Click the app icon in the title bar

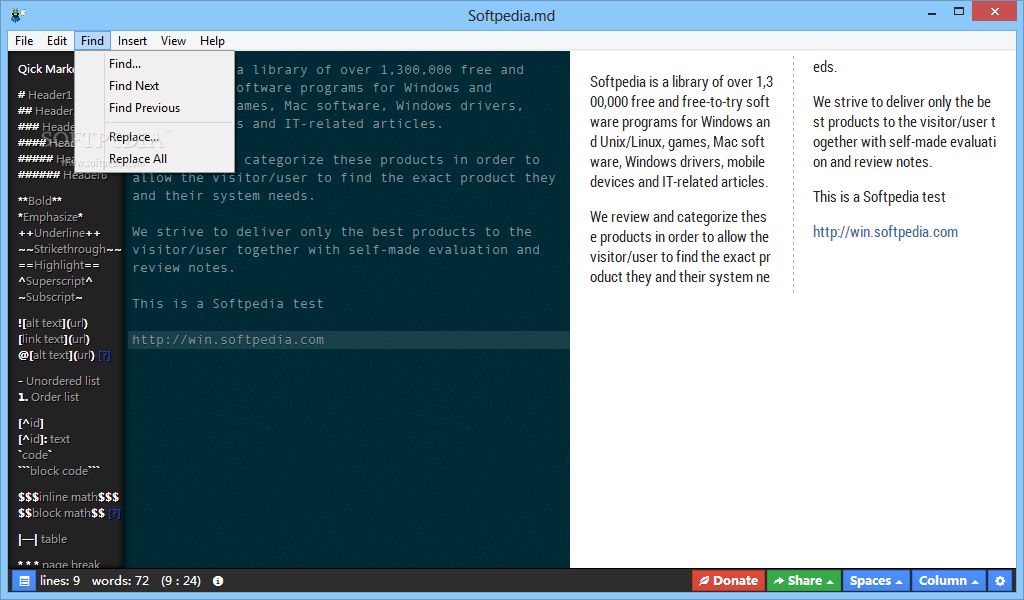click(18, 14)
